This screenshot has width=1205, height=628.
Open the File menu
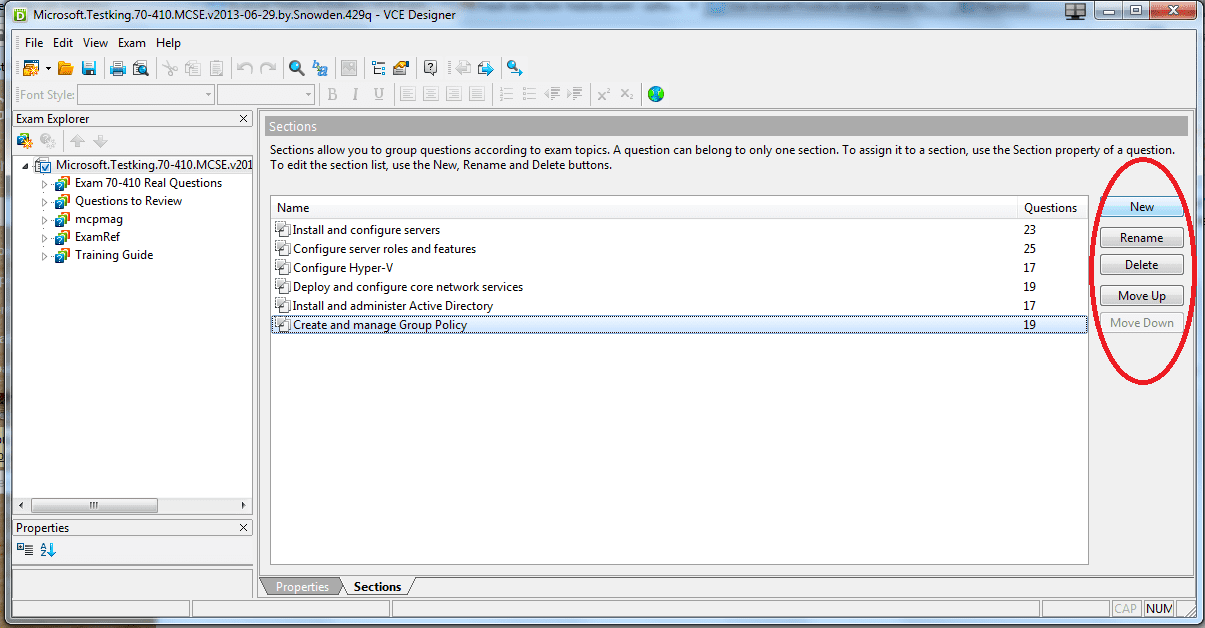coord(34,43)
